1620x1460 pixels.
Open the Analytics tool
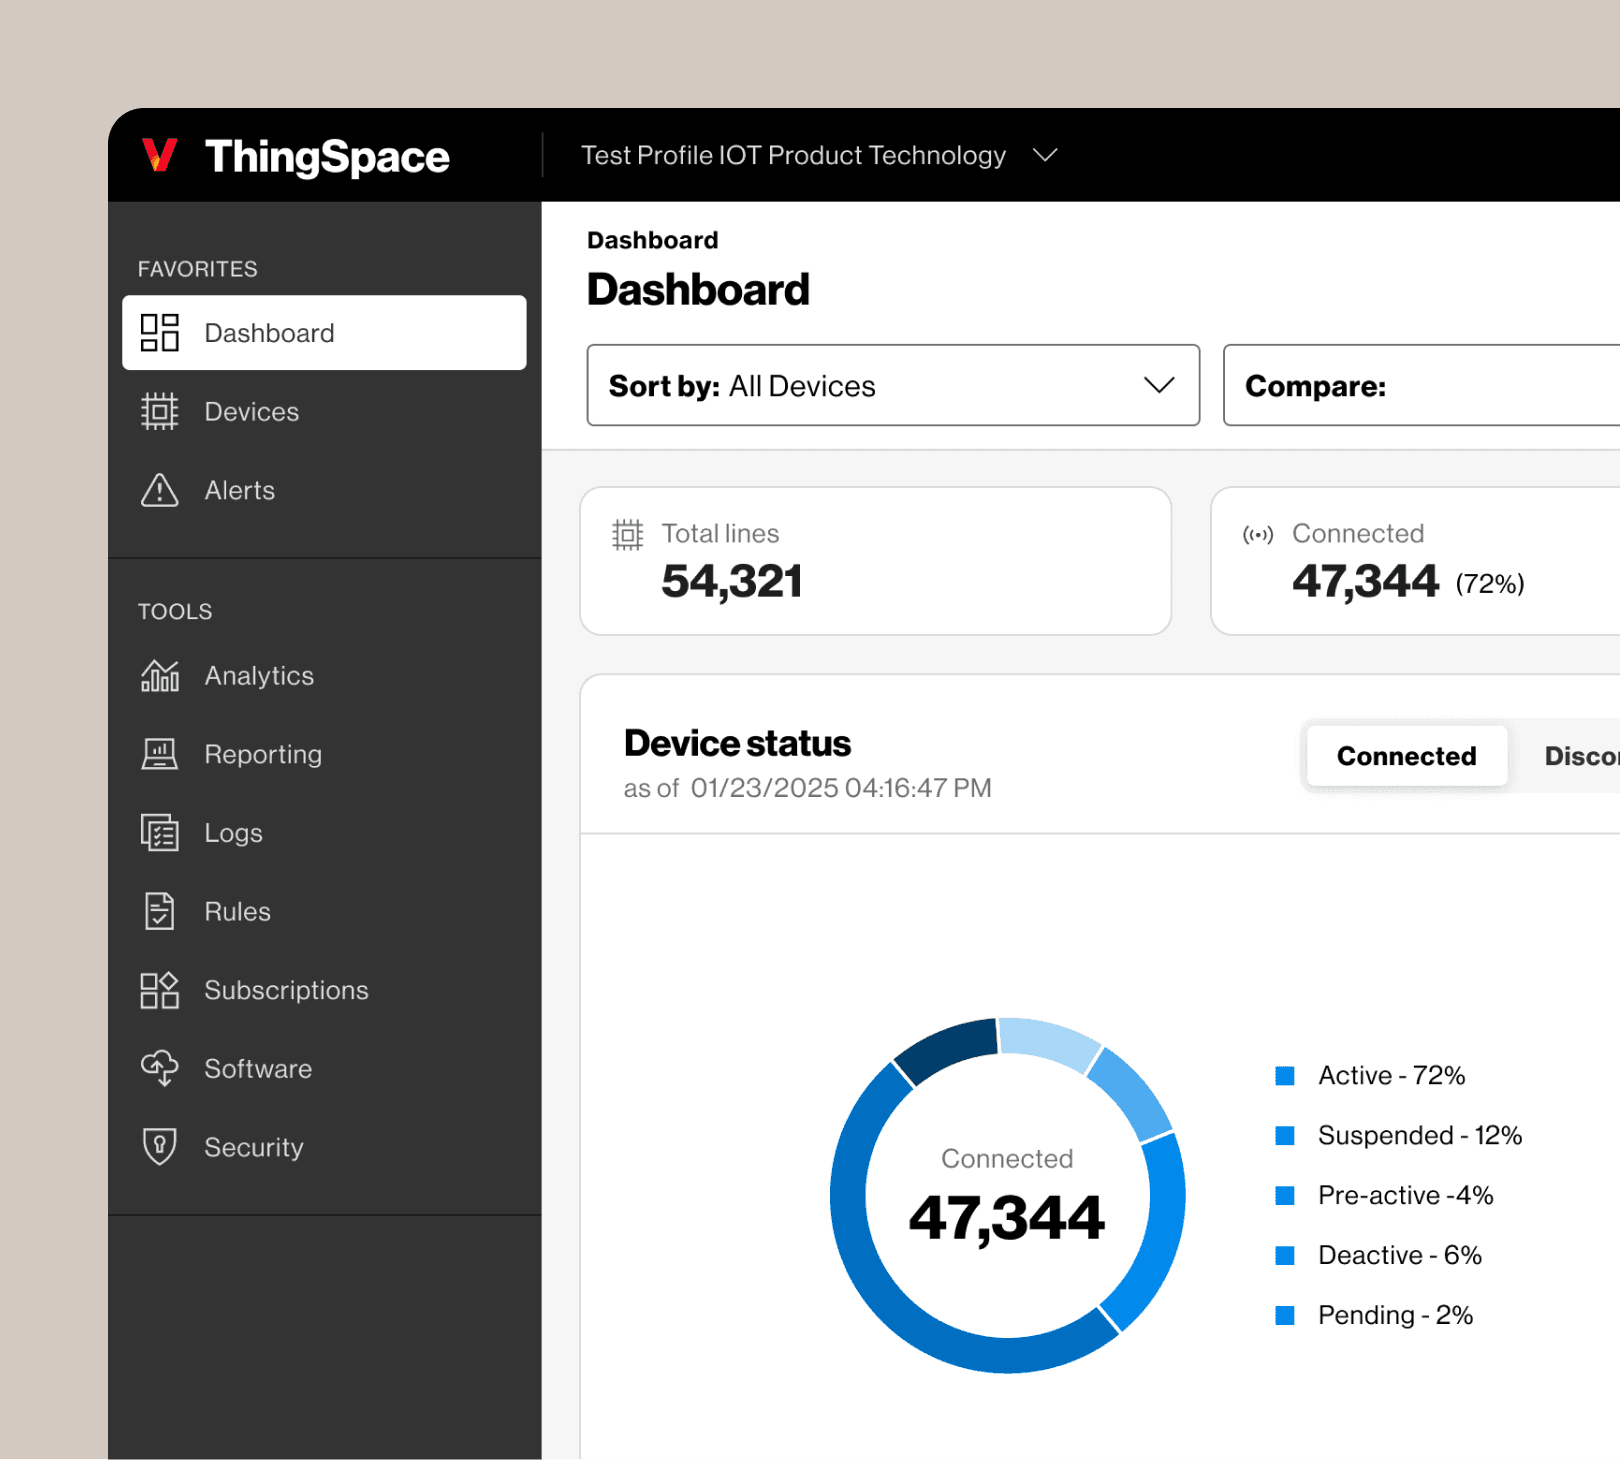(324, 676)
